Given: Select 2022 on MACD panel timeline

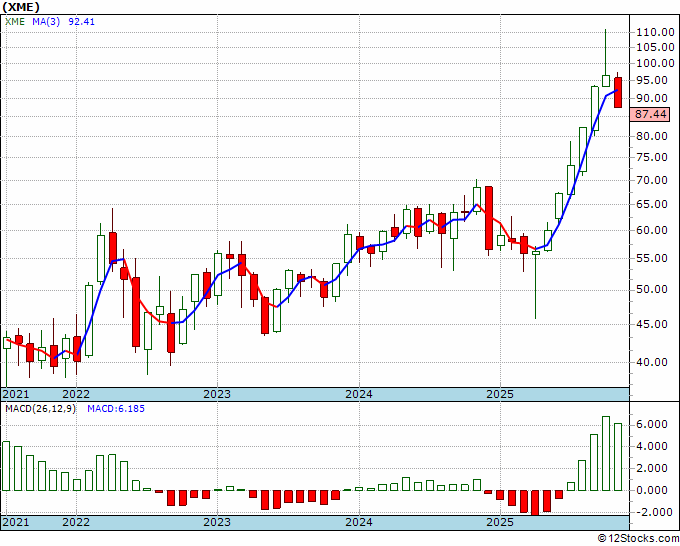Looking at the screenshot, I should pos(76,522).
